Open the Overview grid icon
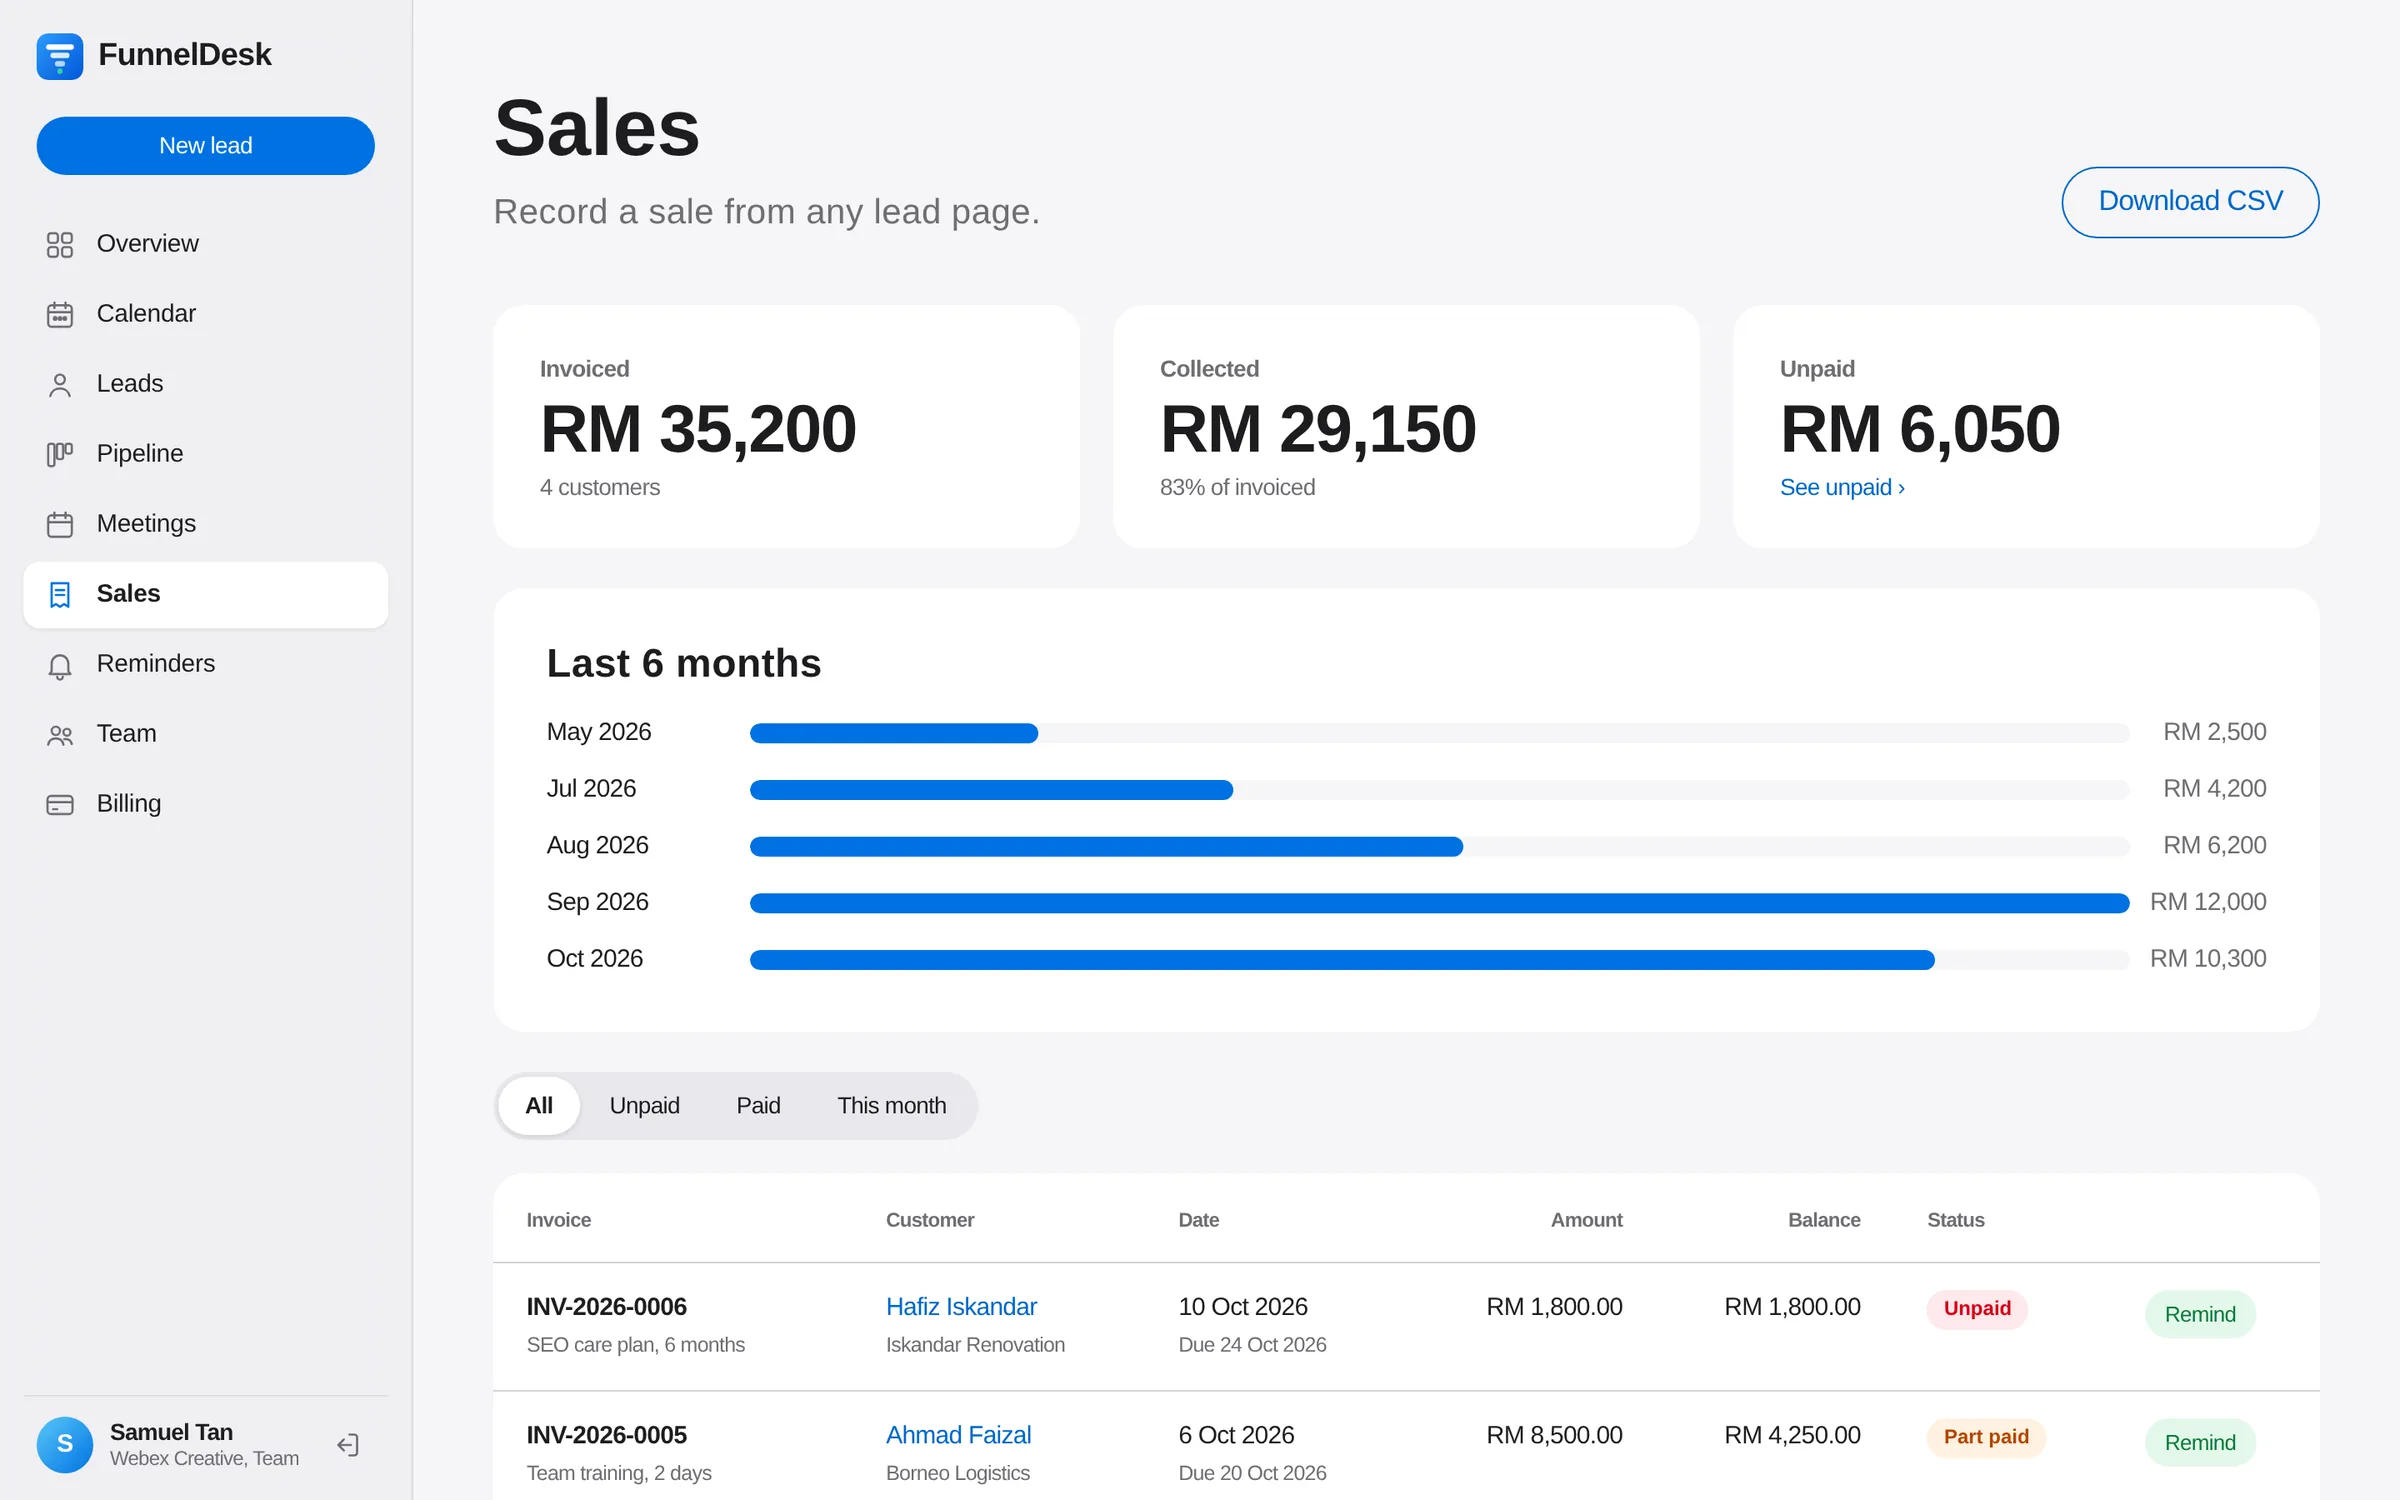This screenshot has height=1500, width=2400. (60, 244)
